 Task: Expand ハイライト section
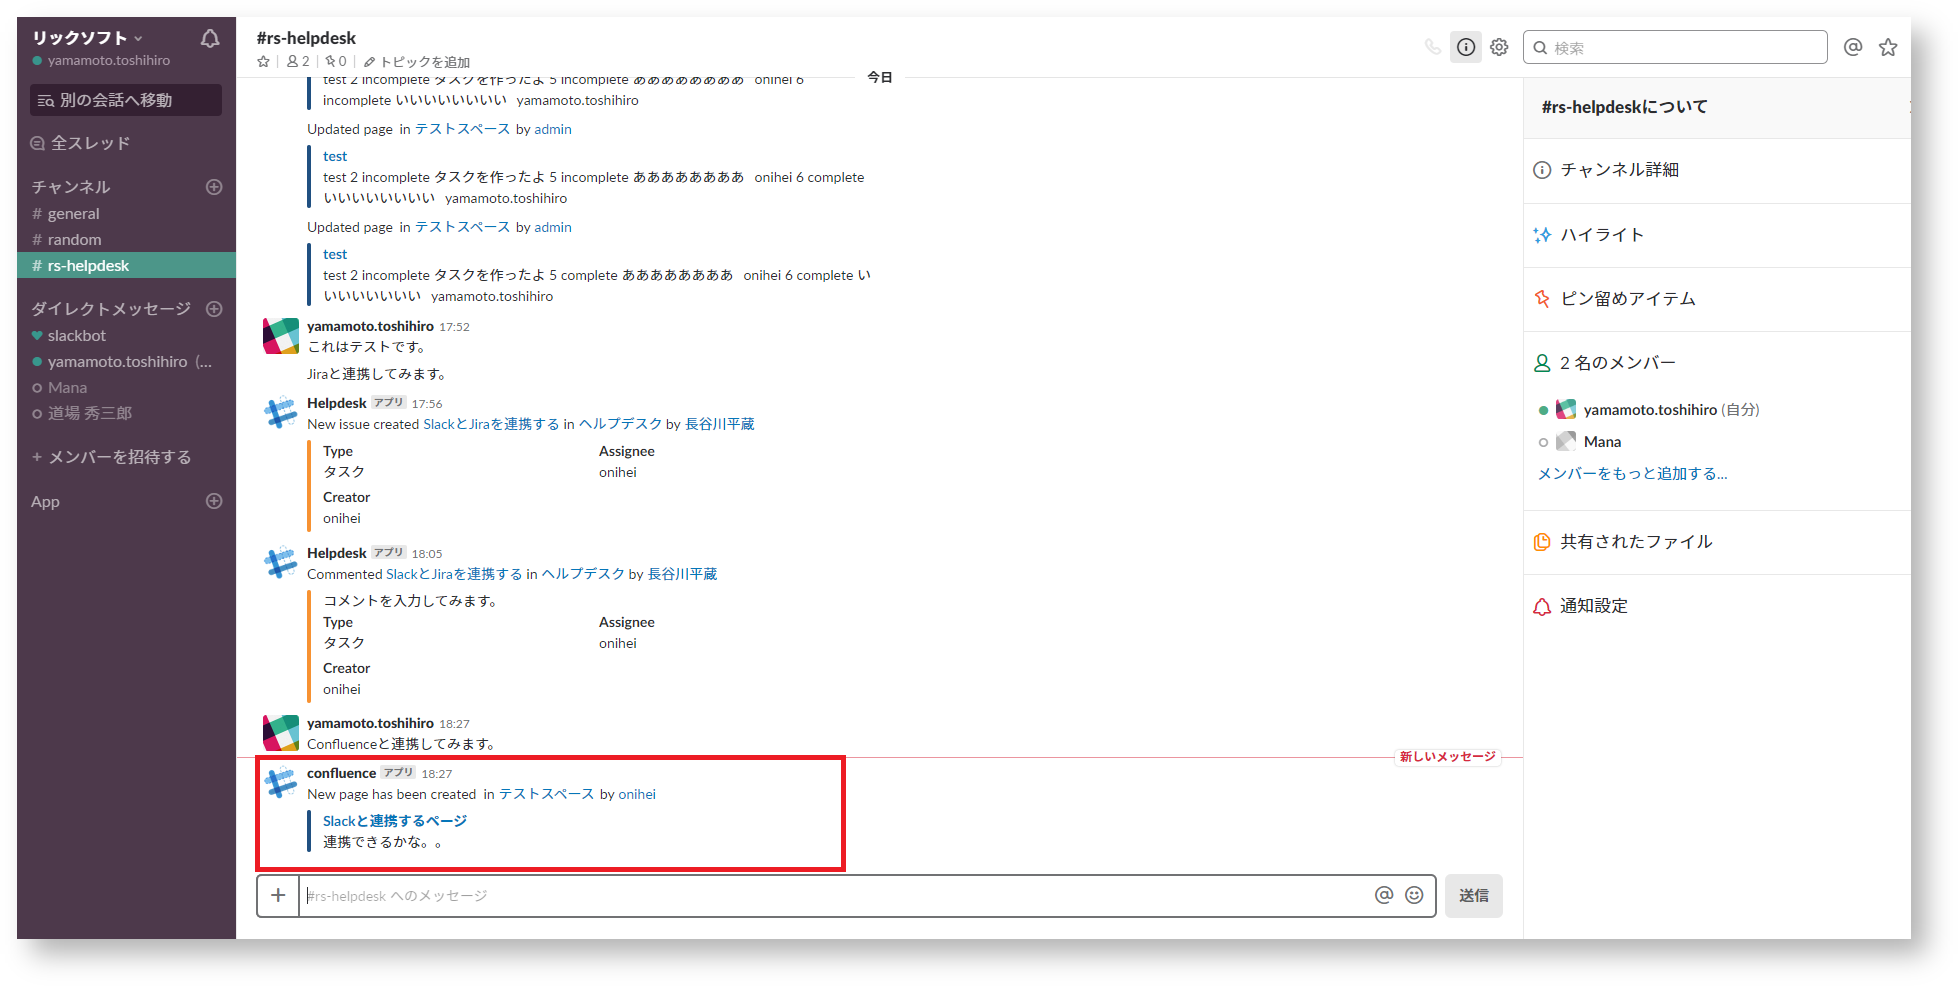tap(1717, 235)
